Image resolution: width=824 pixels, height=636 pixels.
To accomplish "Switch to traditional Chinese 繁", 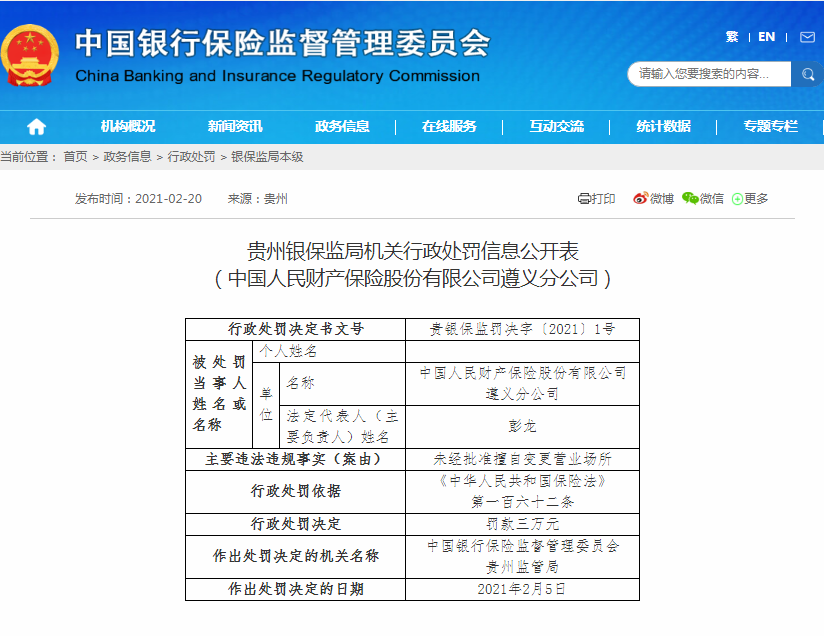I will click(732, 37).
